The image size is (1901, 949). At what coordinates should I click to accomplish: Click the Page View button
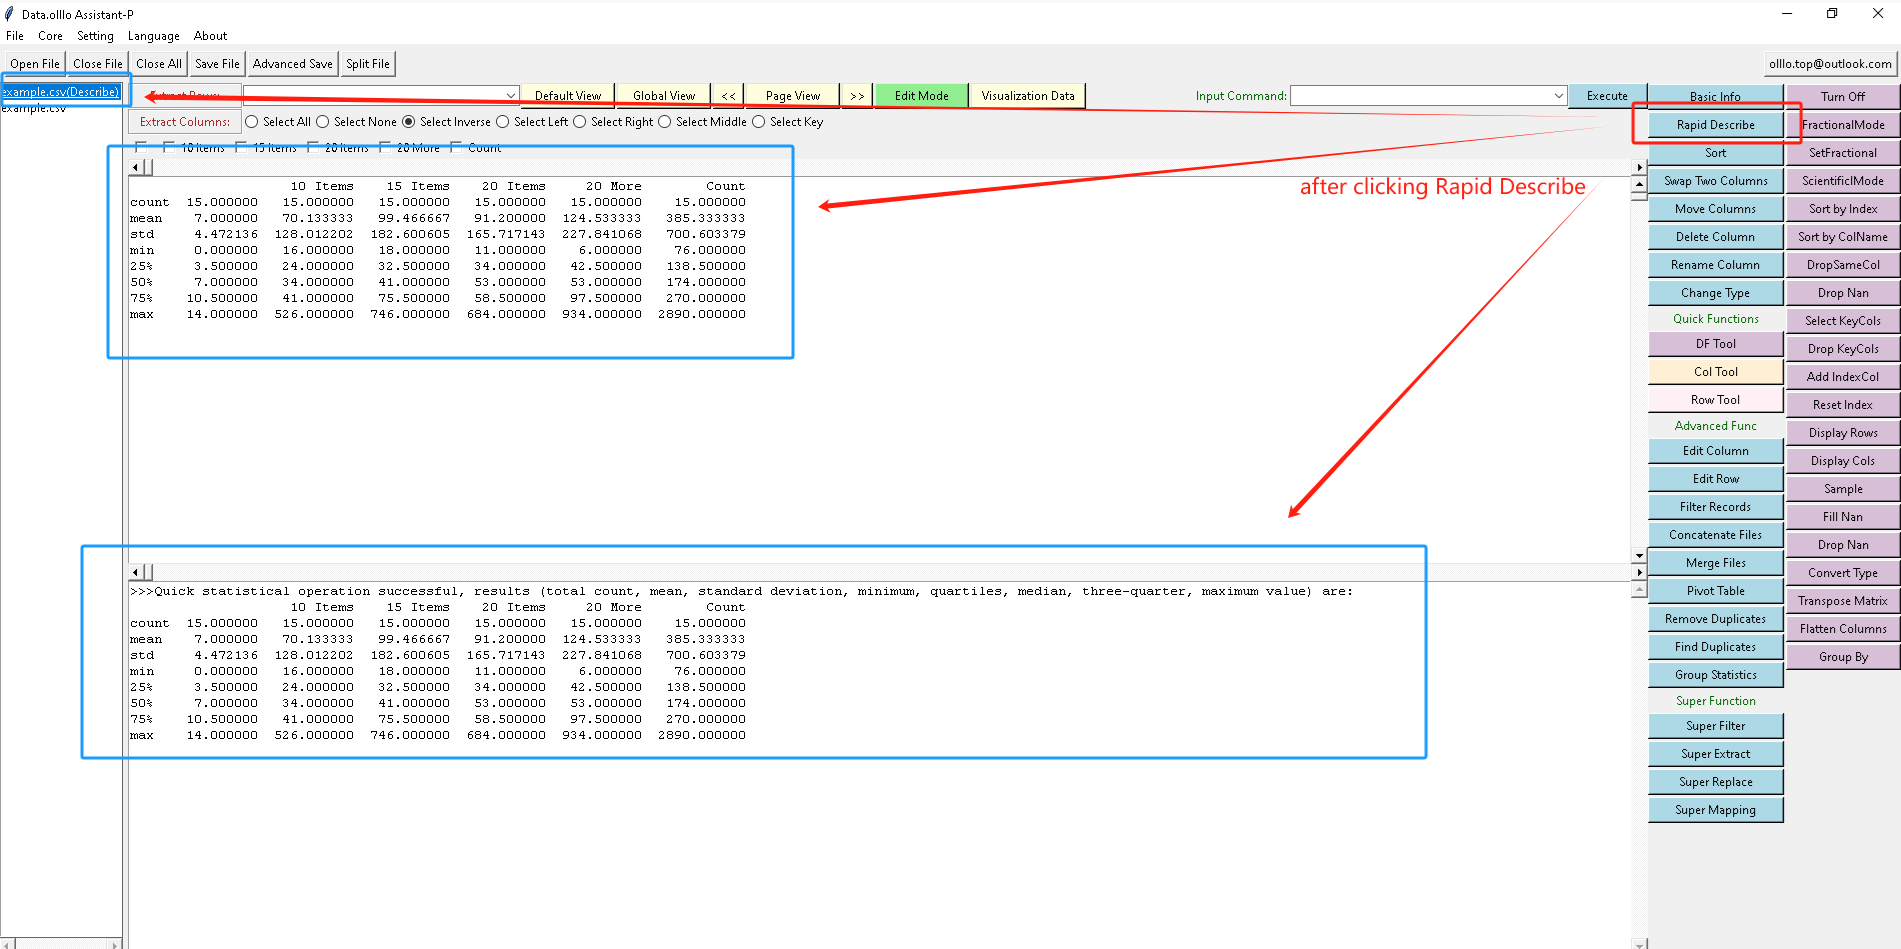[x=793, y=96]
